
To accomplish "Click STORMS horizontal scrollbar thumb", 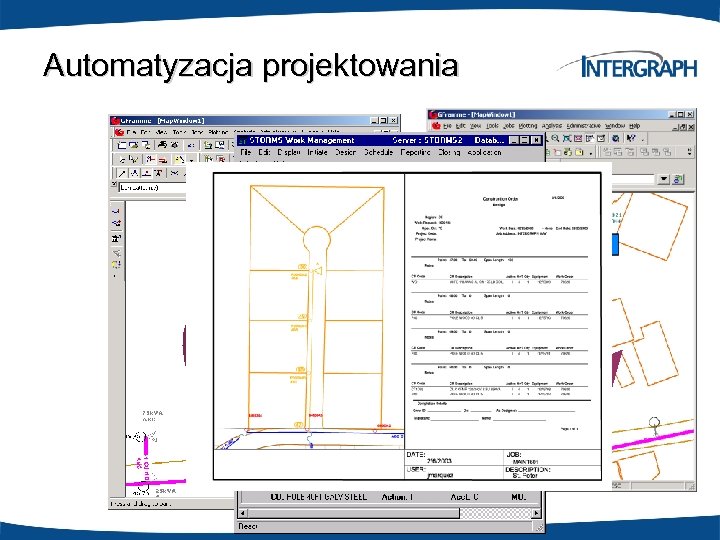I will coord(354,513).
